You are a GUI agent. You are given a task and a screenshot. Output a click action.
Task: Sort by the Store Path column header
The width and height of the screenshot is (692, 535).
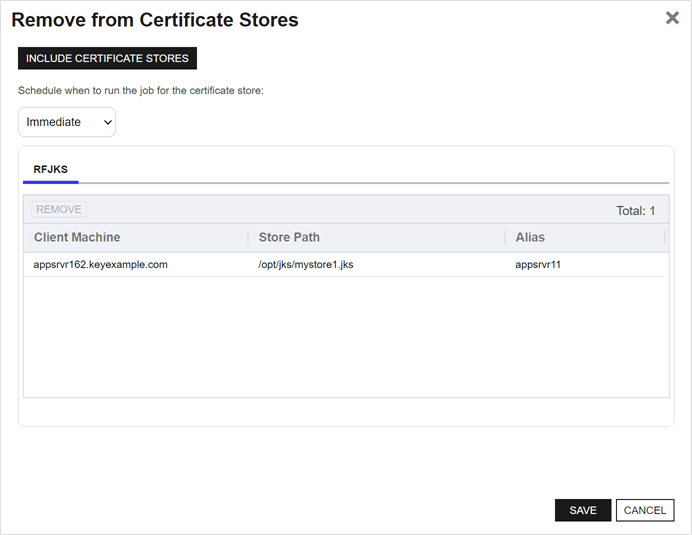tap(289, 237)
